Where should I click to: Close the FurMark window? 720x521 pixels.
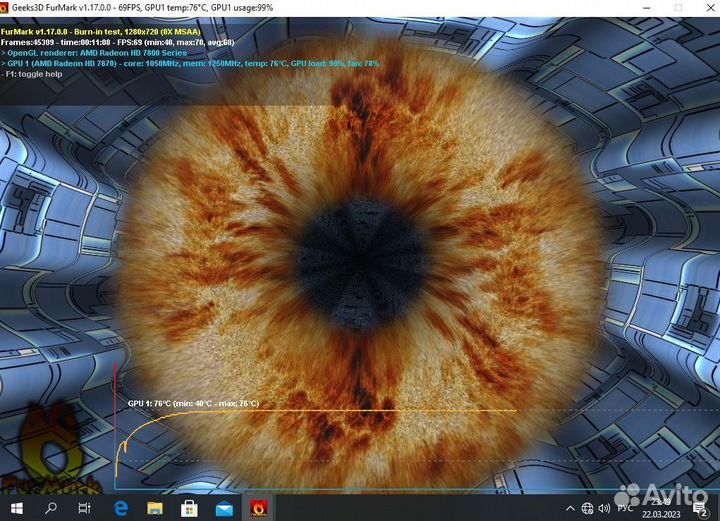pyautogui.click(x=710, y=8)
